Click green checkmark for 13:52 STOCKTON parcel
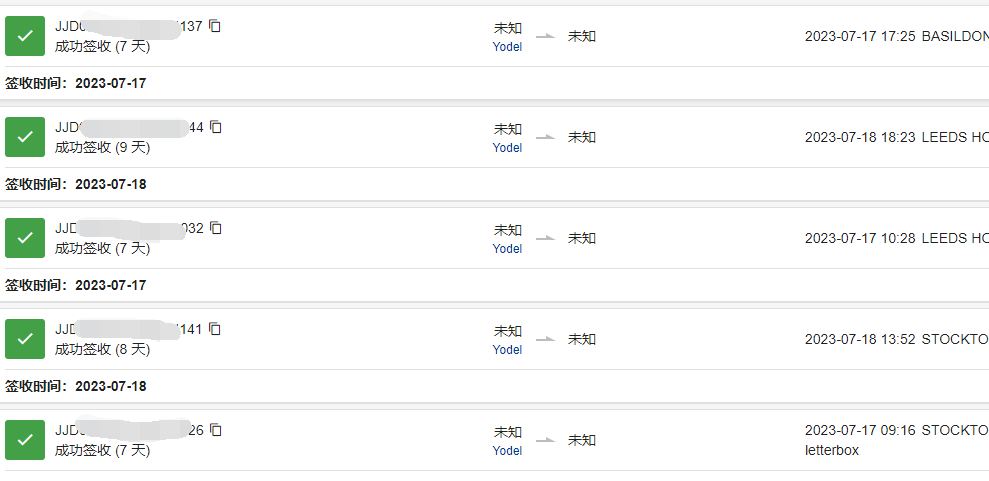 pyautogui.click(x=25, y=339)
